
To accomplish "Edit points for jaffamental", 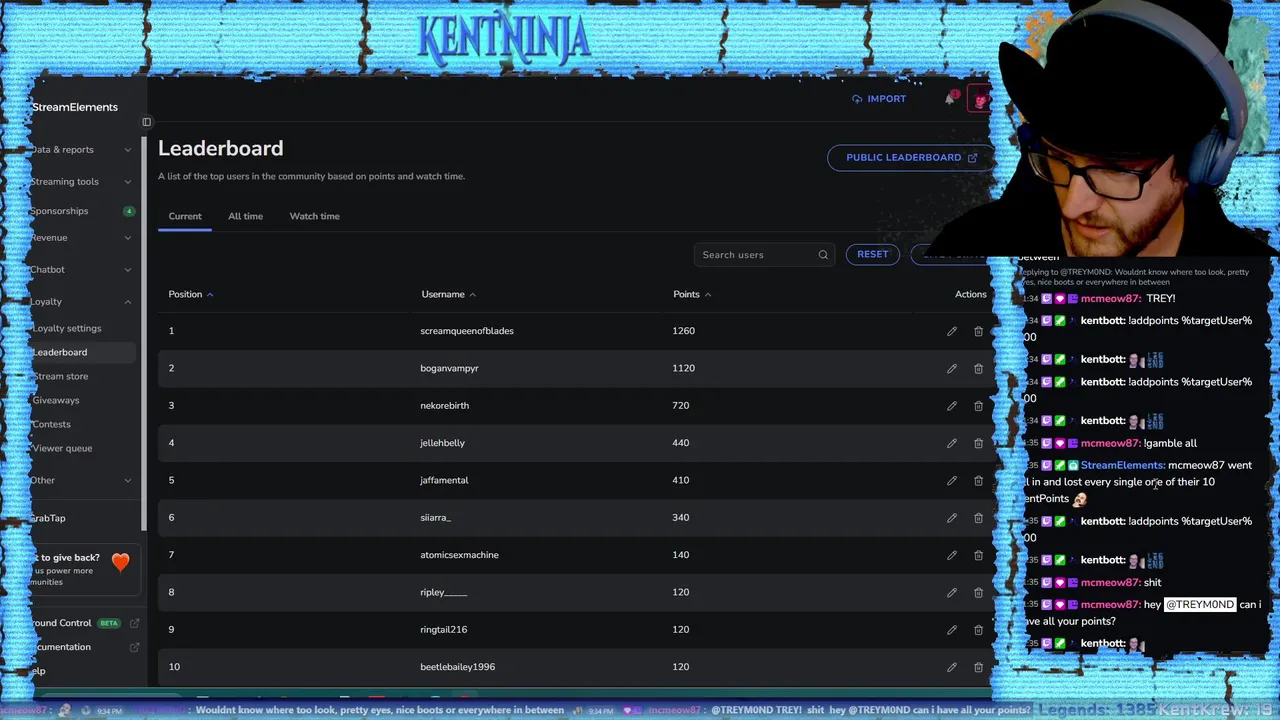I will point(952,480).
